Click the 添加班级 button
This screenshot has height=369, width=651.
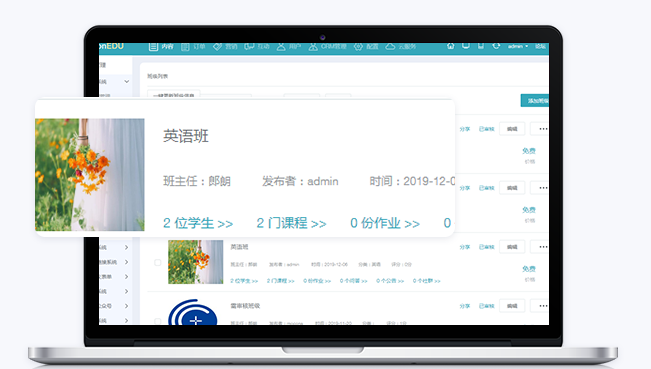[535, 100]
